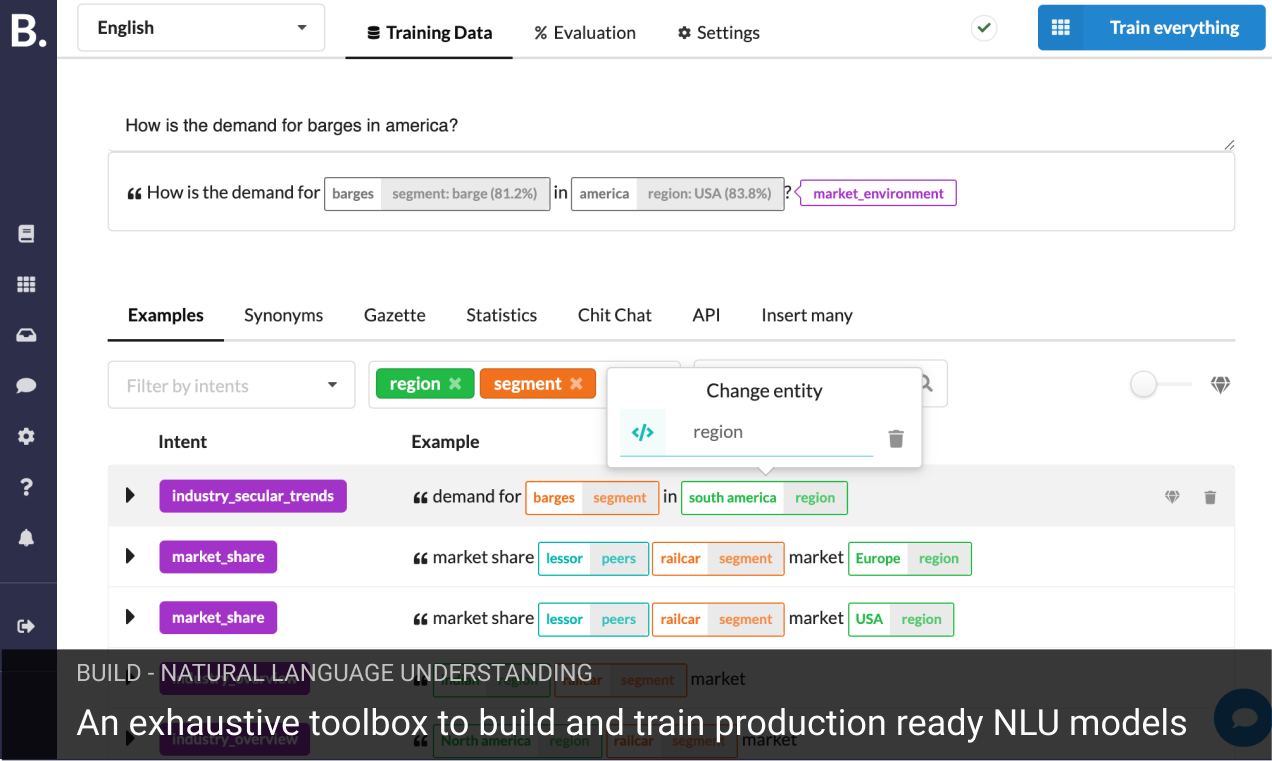Open the notifications bell icon in sidebar
1272x761 pixels.
tap(27, 538)
